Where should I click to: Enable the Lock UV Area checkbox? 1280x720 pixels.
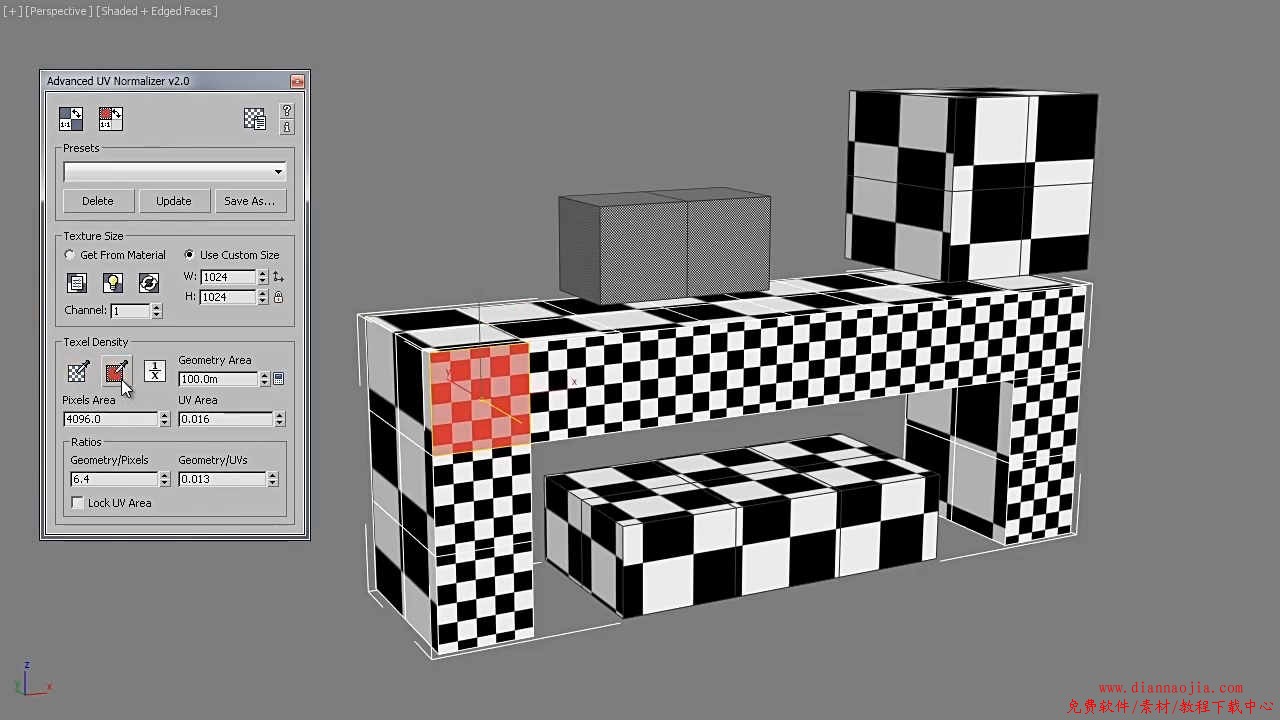pyautogui.click(x=78, y=503)
